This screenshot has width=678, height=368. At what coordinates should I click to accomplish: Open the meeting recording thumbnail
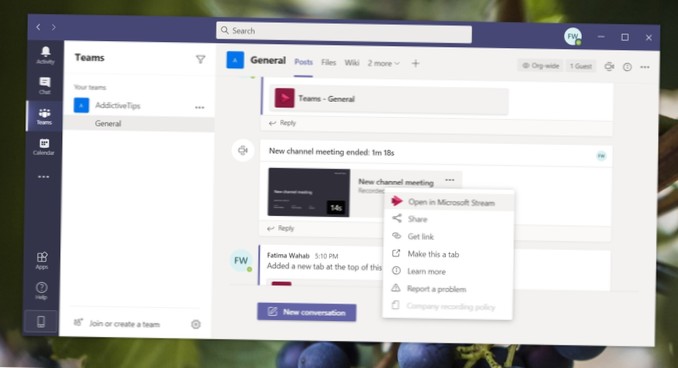click(x=309, y=192)
